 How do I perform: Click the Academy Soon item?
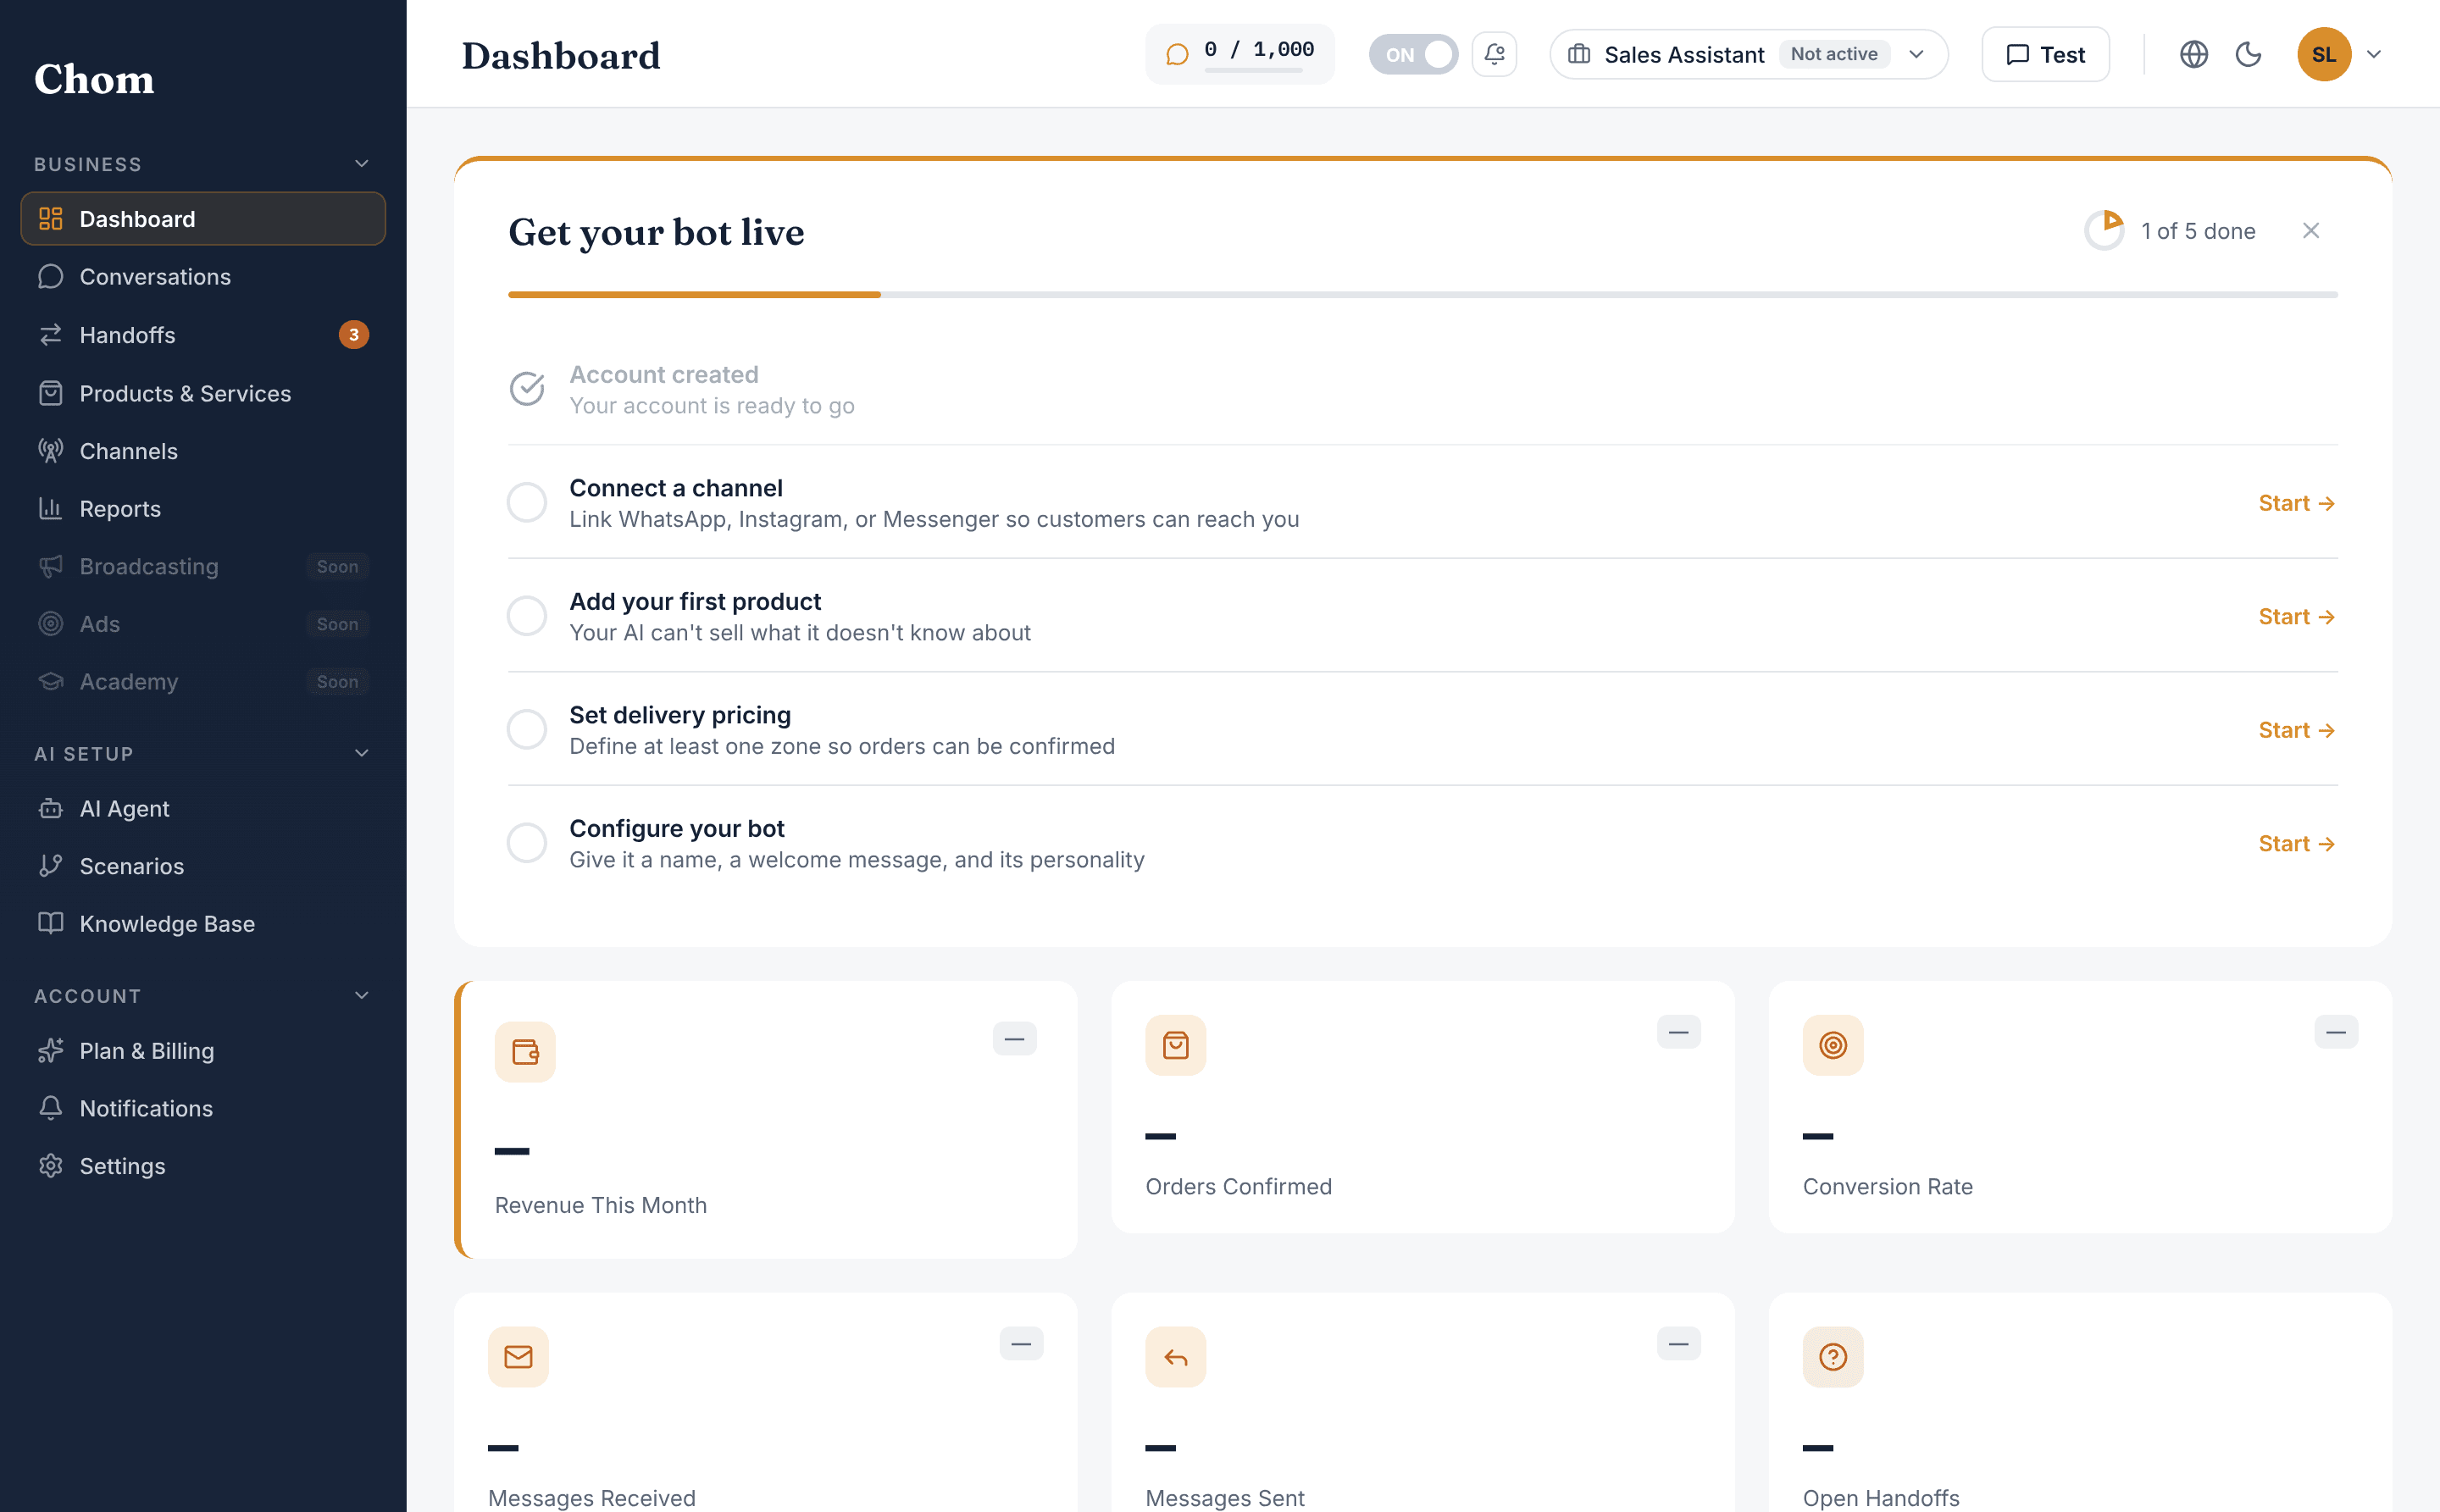(x=203, y=681)
